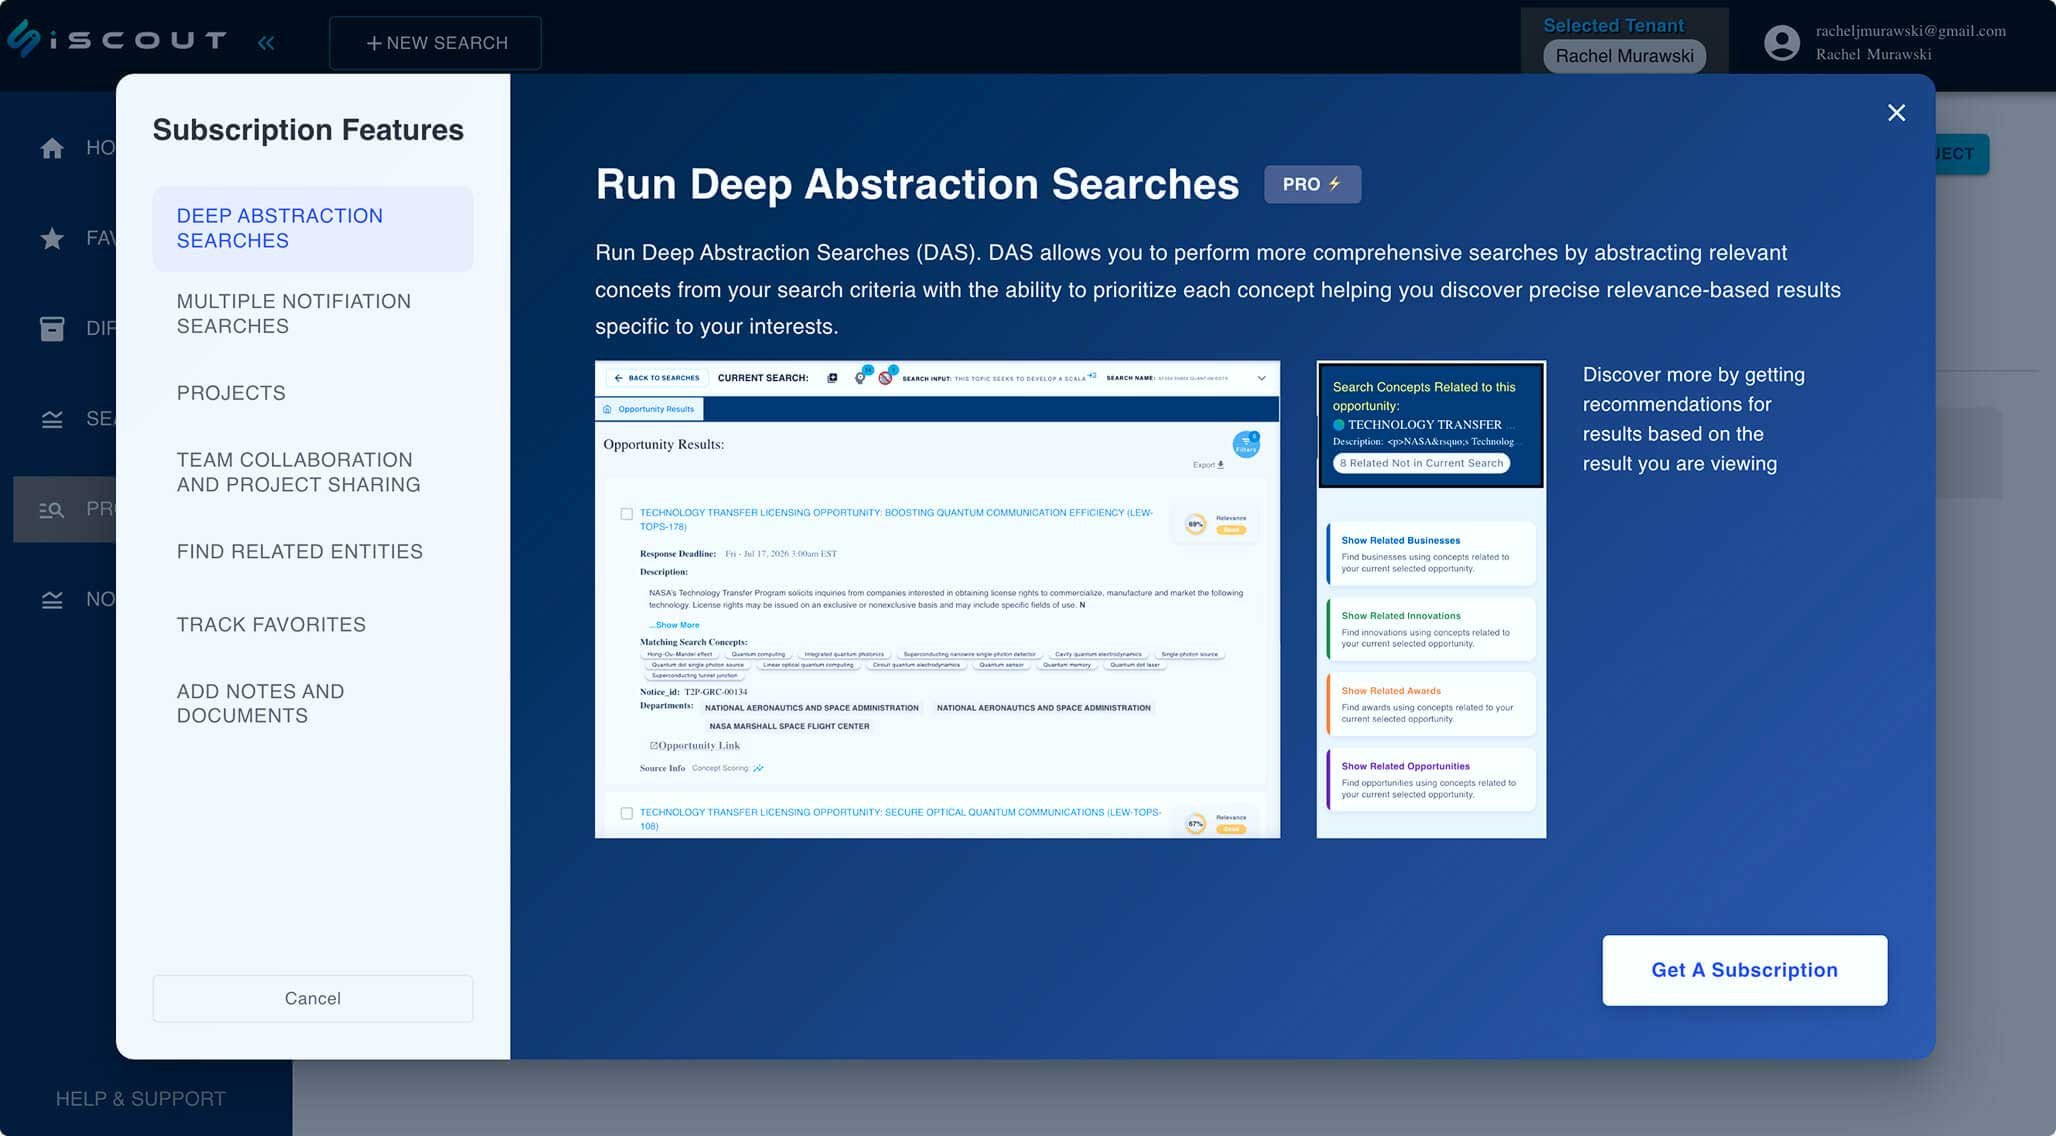Click the archive box sidebar icon

[x=51, y=328]
